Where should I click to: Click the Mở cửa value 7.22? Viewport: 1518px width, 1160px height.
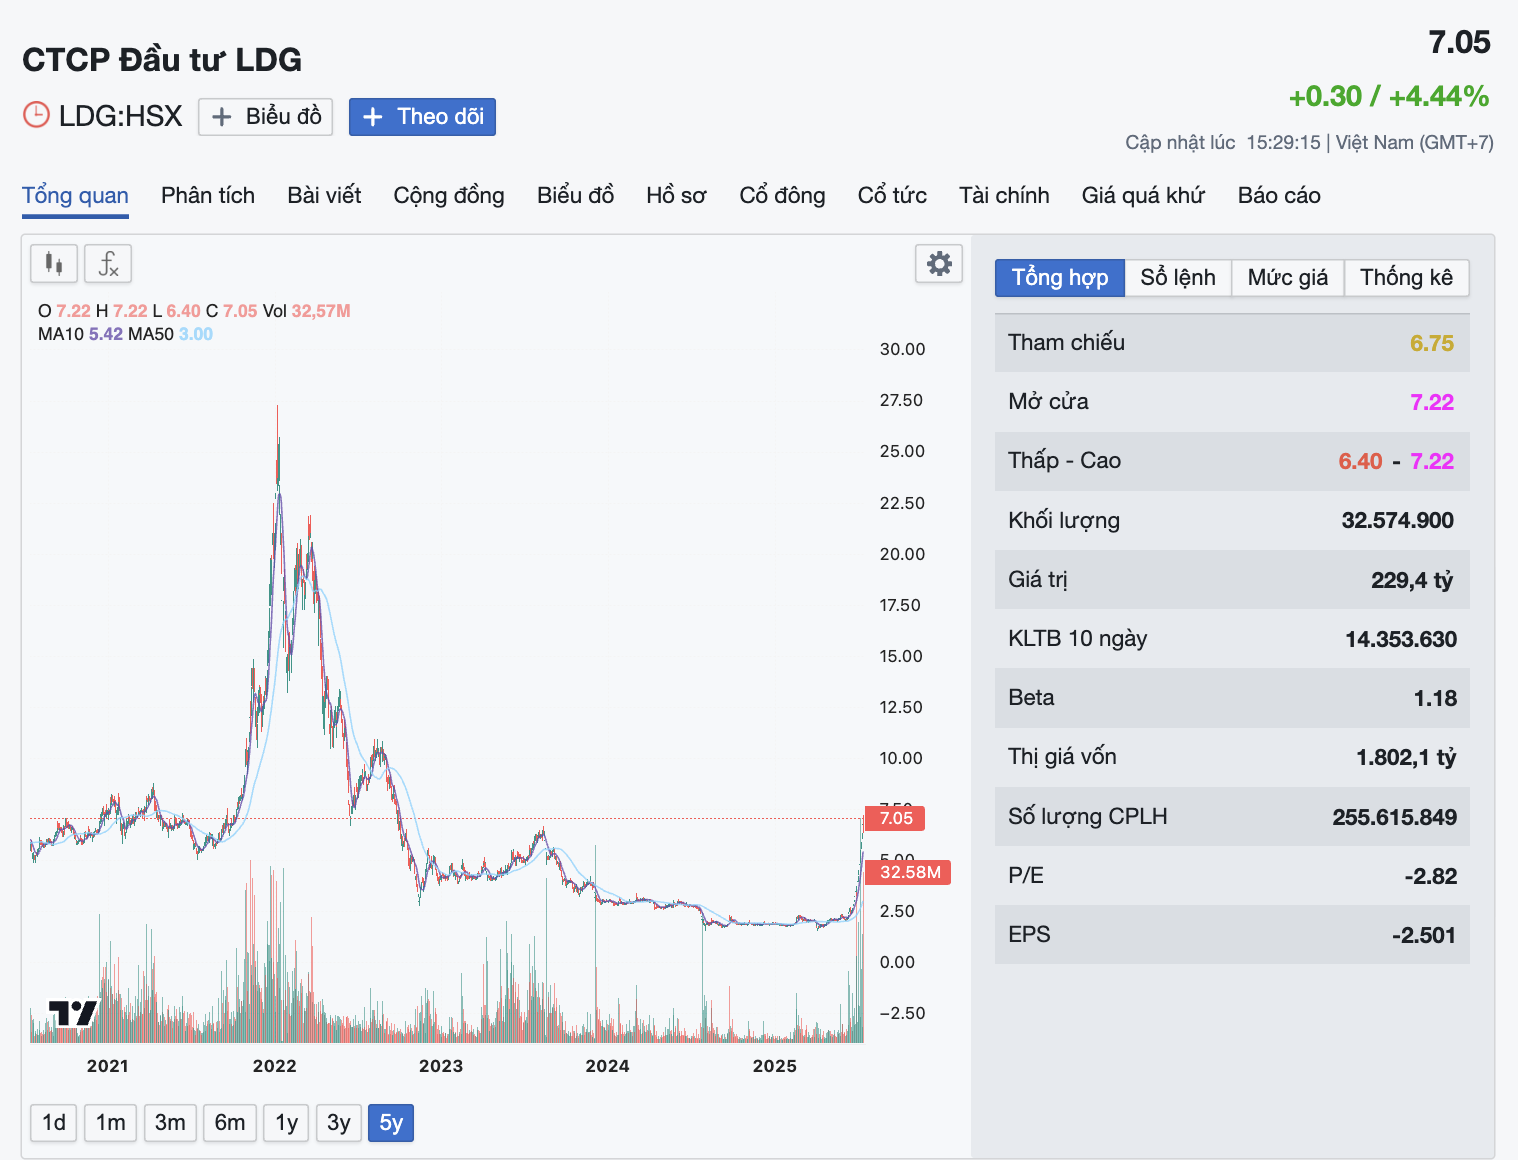1432,402
